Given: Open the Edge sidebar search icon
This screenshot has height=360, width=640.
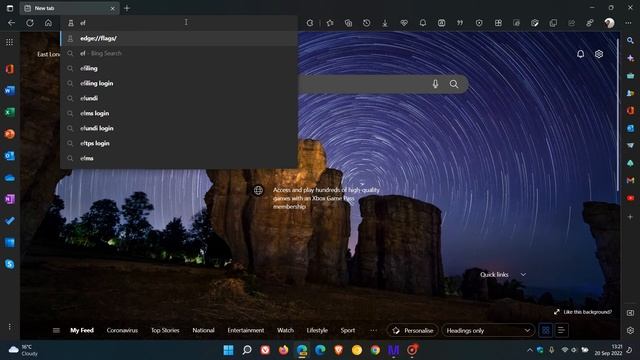Looking at the screenshot, I should (x=630, y=40).
